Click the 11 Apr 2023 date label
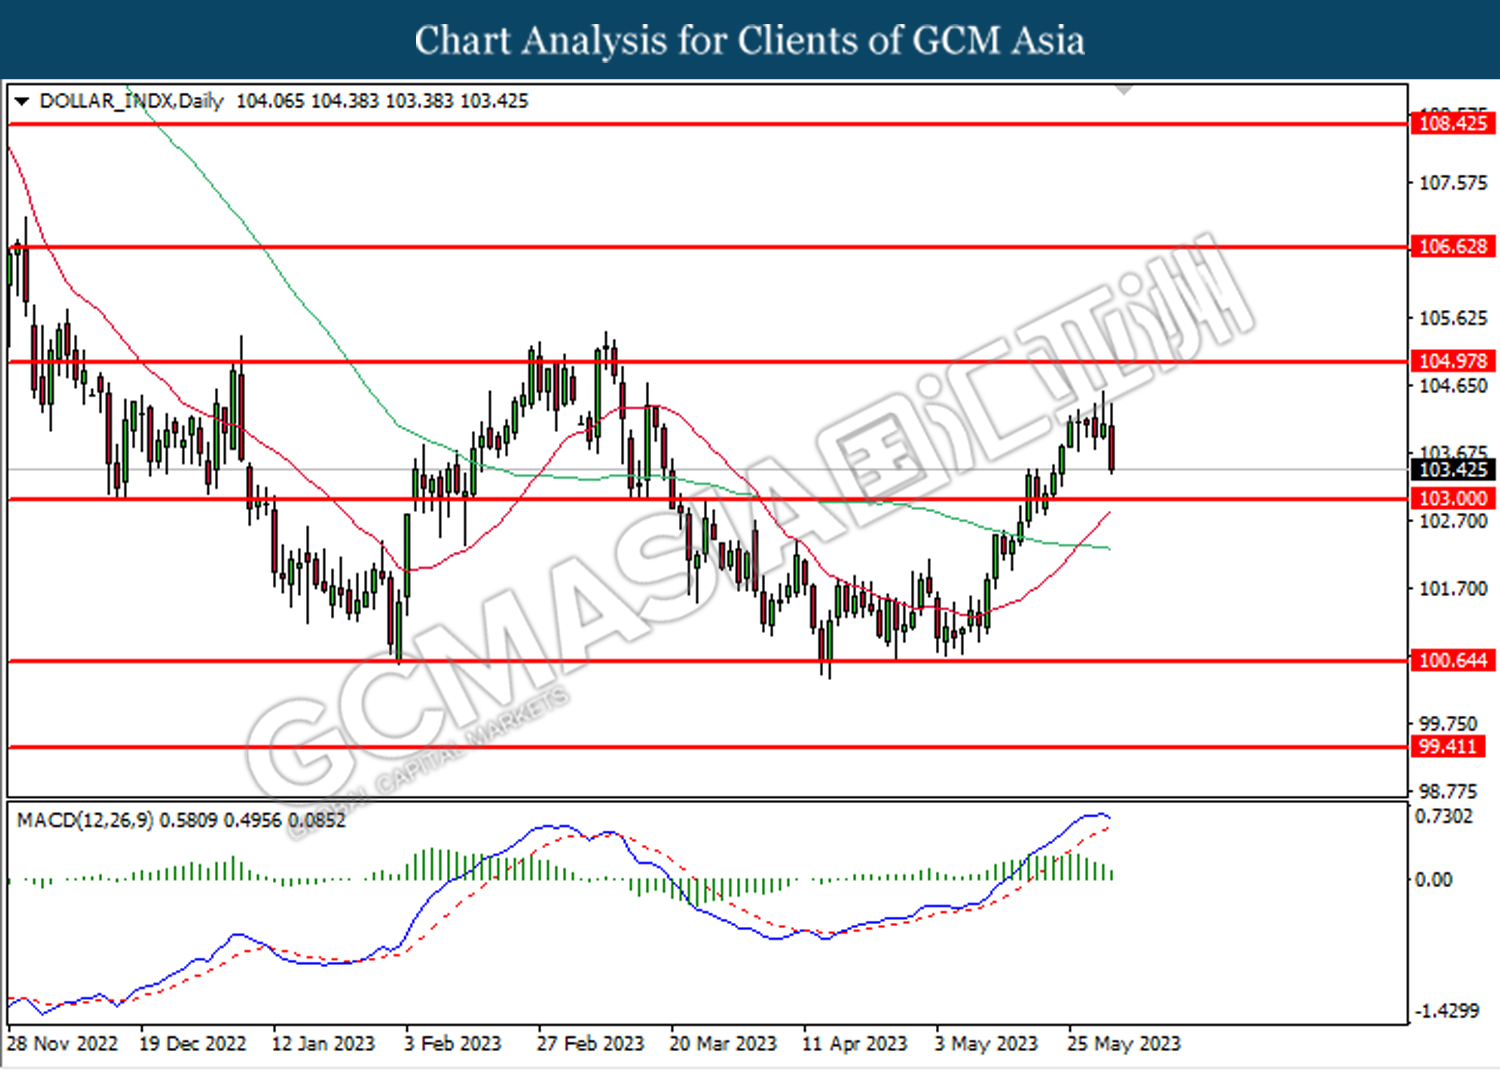 [855, 1043]
